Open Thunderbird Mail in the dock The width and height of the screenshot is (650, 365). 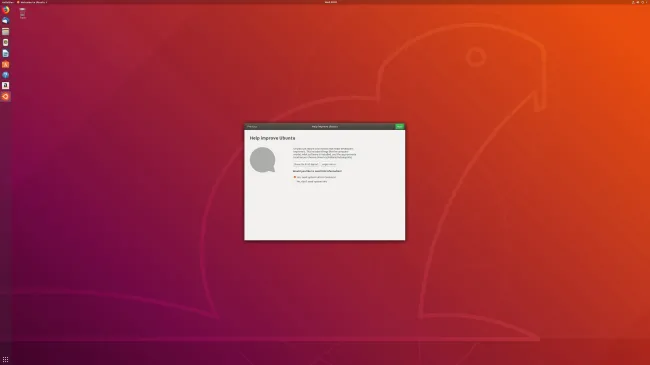click(5, 21)
